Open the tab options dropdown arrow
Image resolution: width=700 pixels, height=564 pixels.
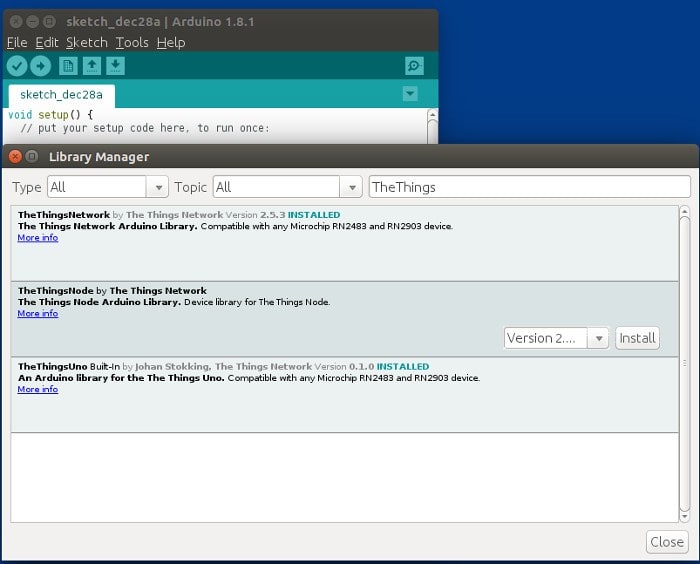(410, 94)
